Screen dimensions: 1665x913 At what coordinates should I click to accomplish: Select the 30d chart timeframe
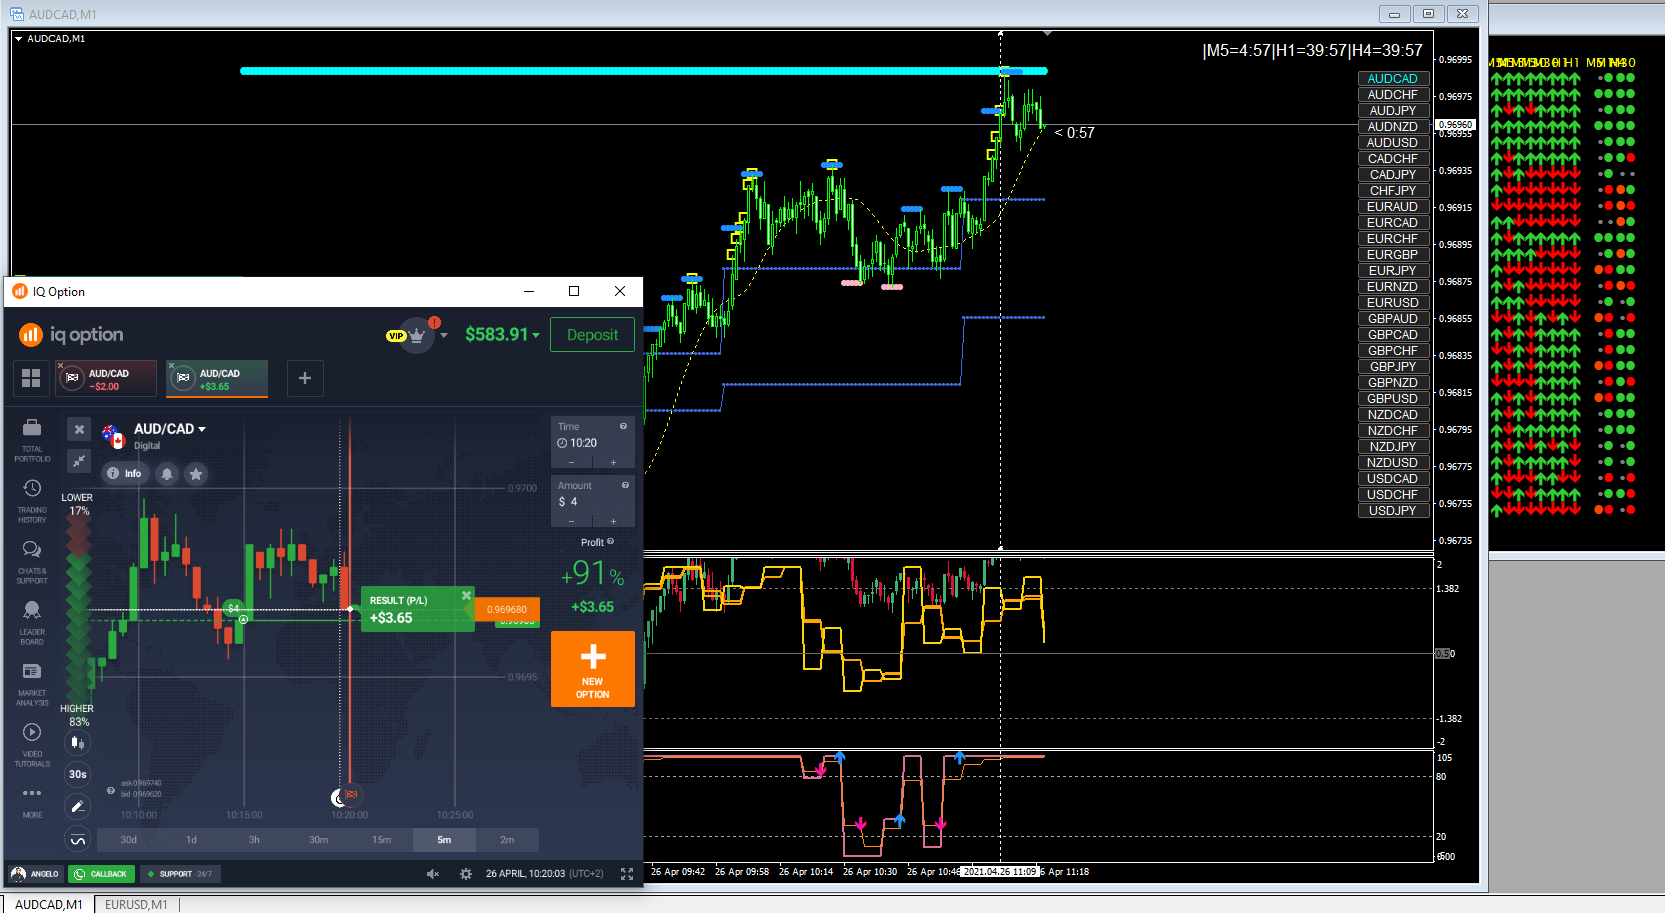click(x=128, y=840)
